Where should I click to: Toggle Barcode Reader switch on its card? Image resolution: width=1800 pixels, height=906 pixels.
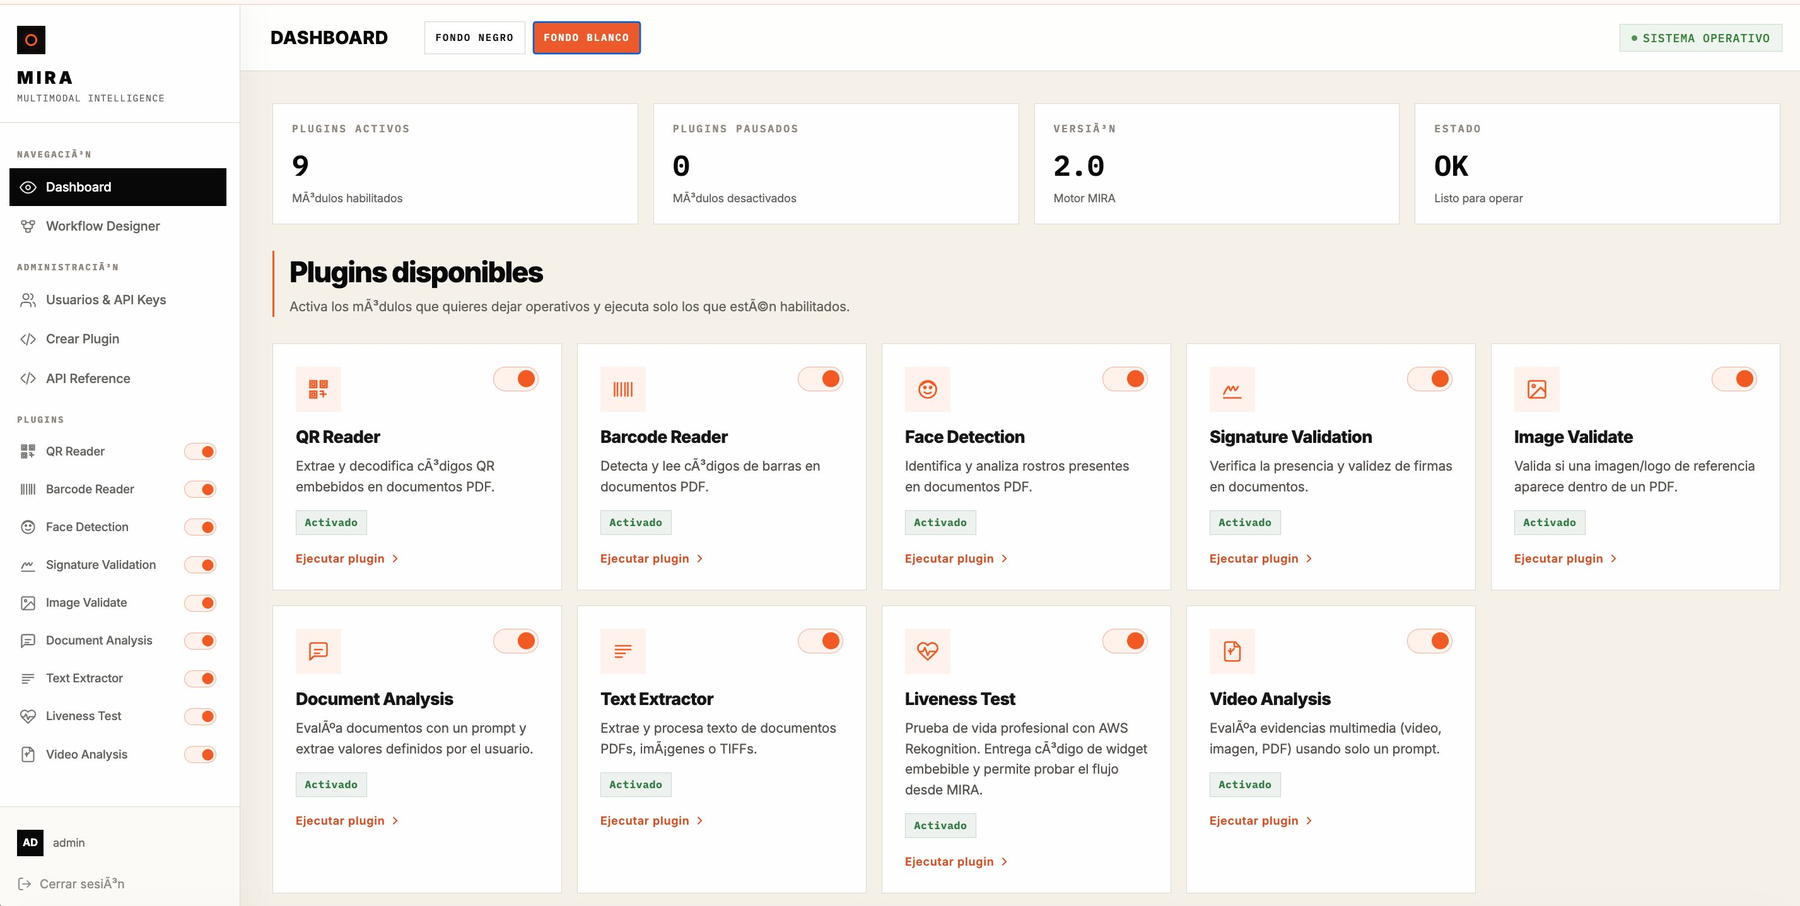[x=820, y=379]
